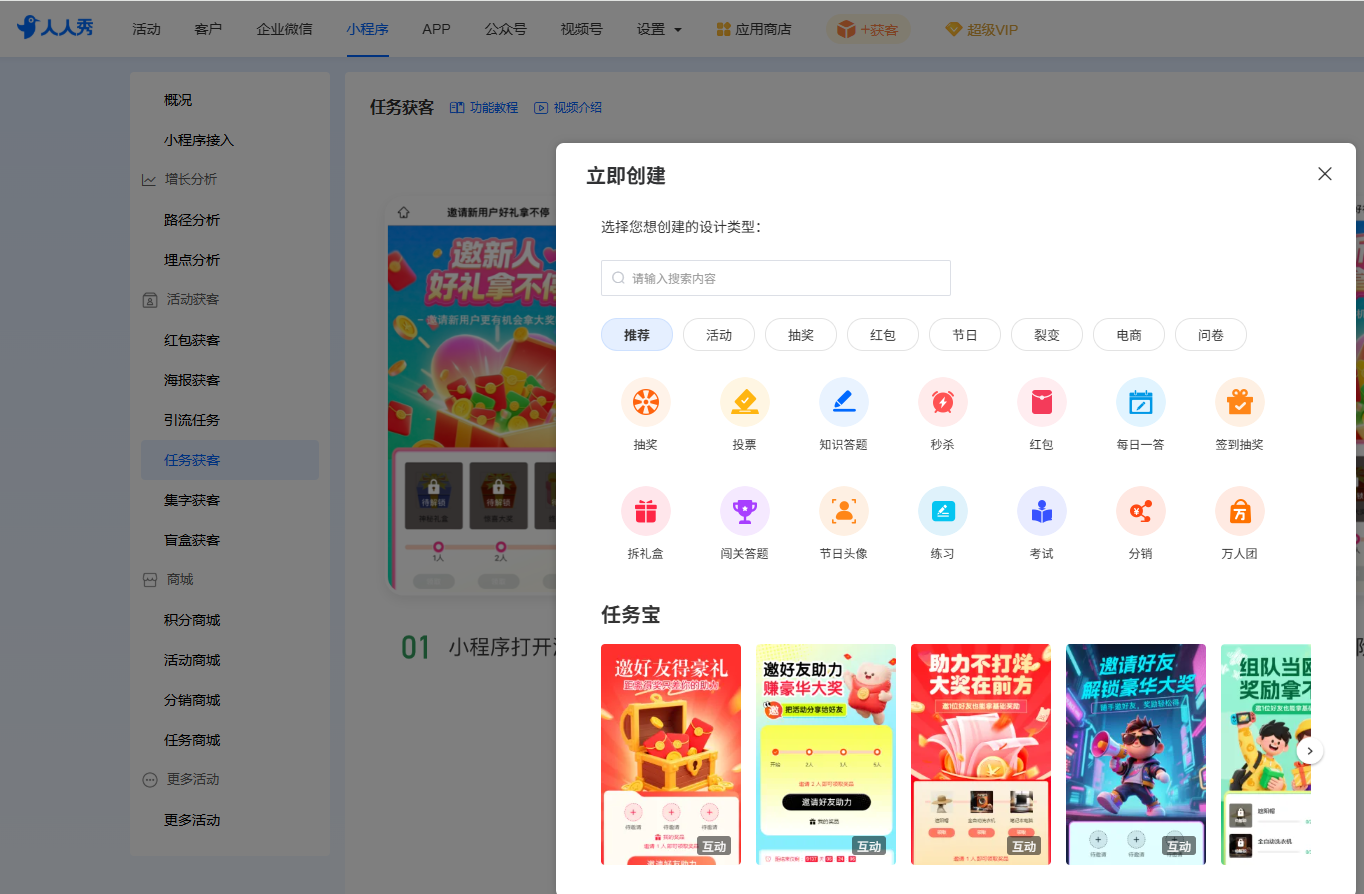This screenshot has width=1364, height=894.
Task: Go to 企业微信 in top navigation
Action: tap(284, 29)
